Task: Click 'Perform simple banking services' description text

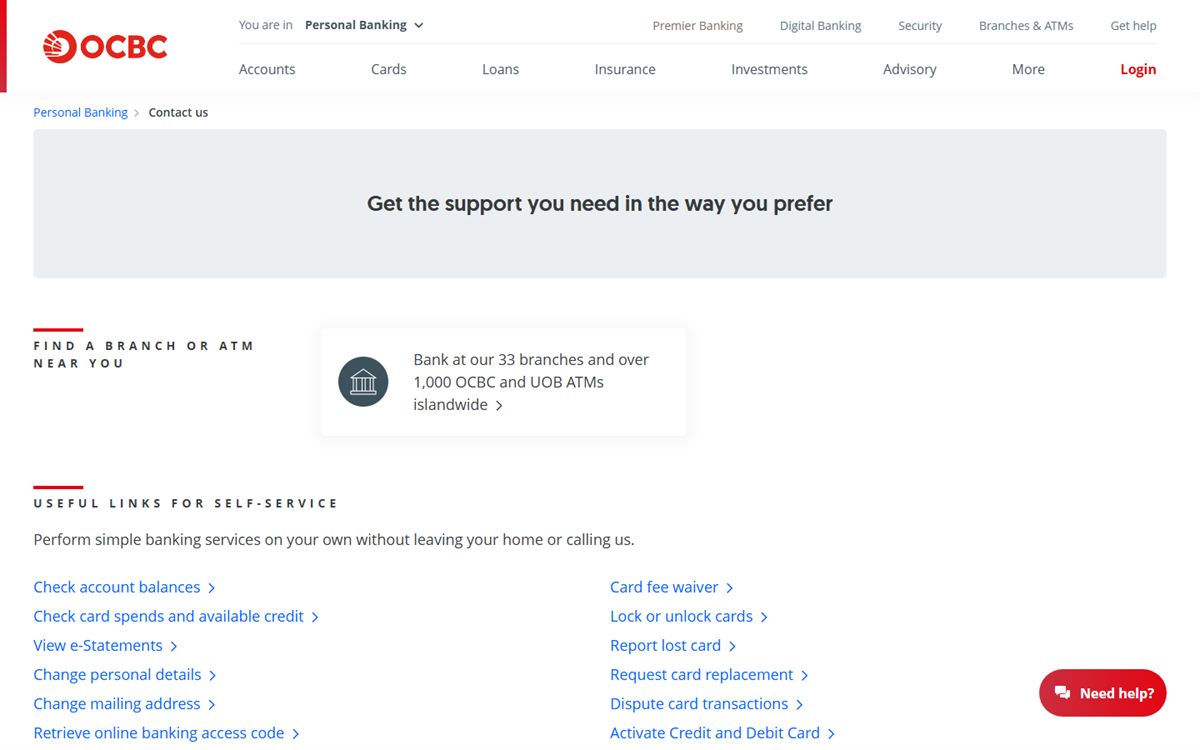Action: tap(334, 539)
